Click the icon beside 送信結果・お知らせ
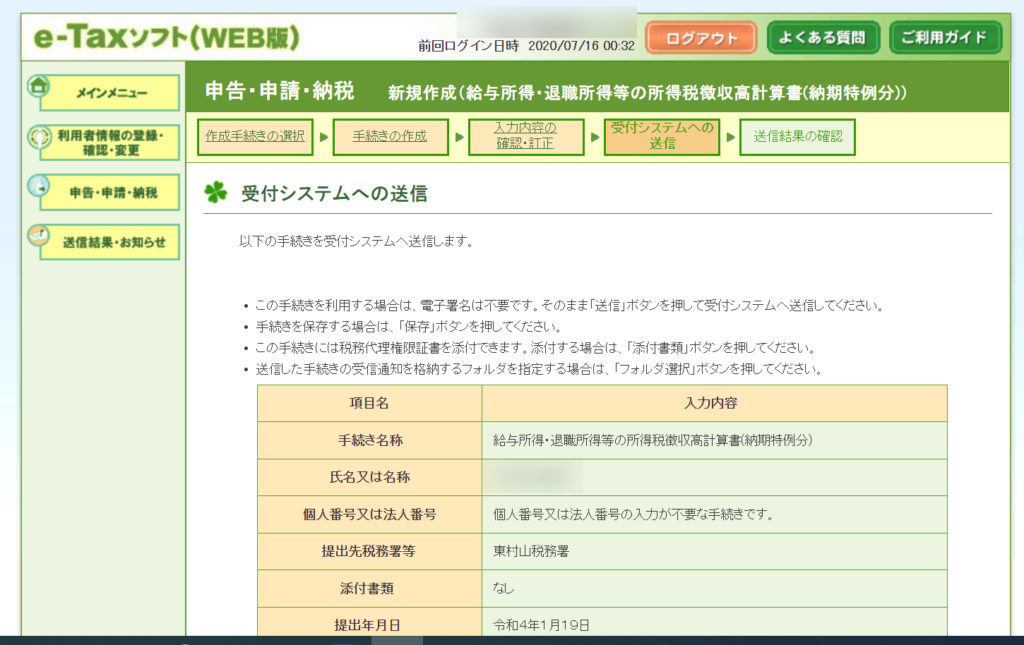The height and width of the screenshot is (645, 1024). tap(39, 237)
